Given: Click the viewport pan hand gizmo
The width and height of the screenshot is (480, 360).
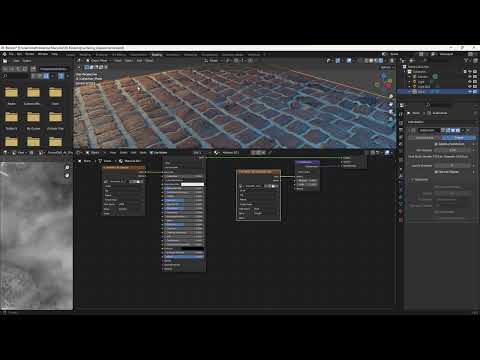Looking at the screenshot, I should click(391, 104).
